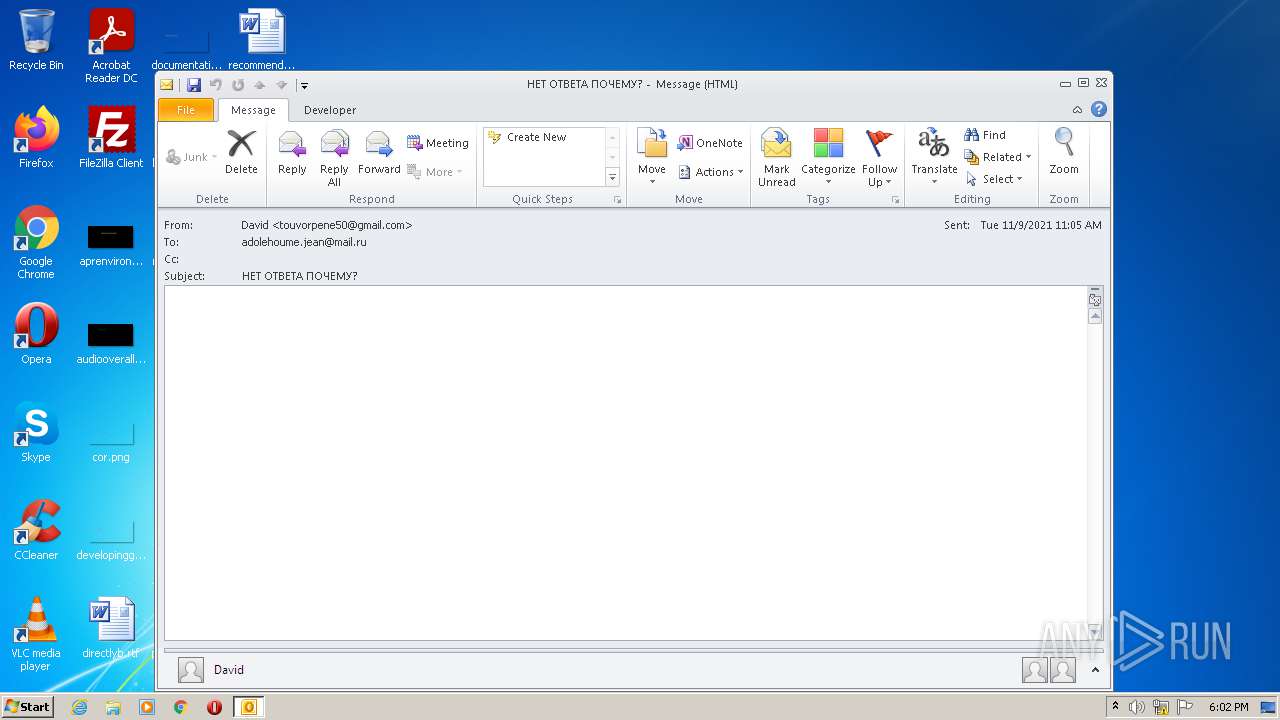Select the FileZilla Client shortcut
1280x720 pixels.
click(111, 138)
